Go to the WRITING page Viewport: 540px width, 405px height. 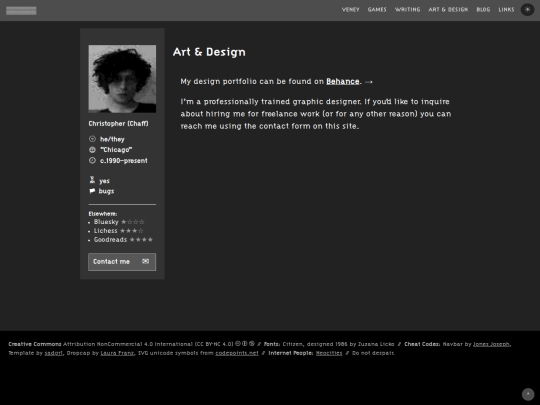click(x=407, y=10)
